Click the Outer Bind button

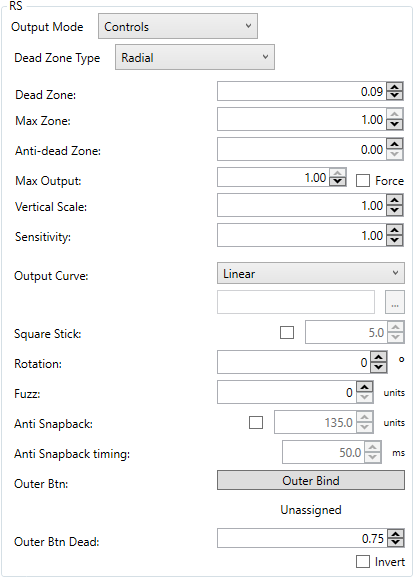(x=311, y=480)
